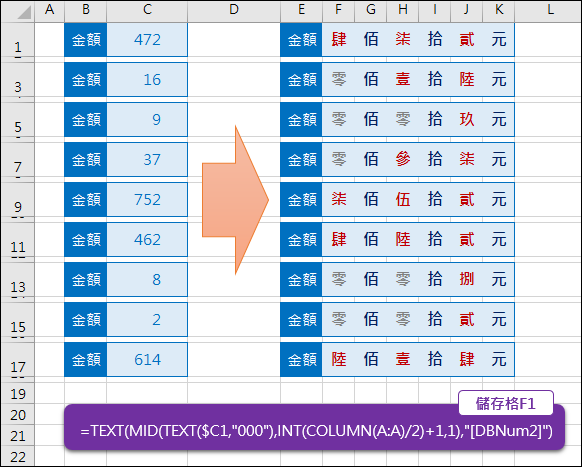Click the cell containing 614
This screenshot has width=582, height=467.
(x=147, y=360)
